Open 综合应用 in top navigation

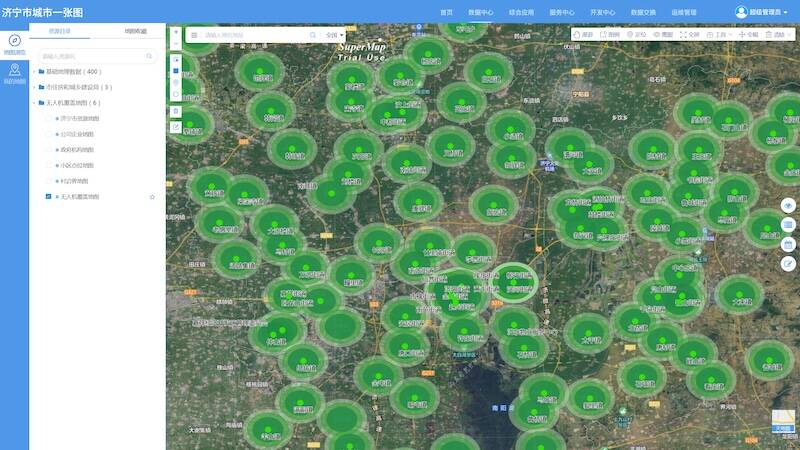(521, 12)
